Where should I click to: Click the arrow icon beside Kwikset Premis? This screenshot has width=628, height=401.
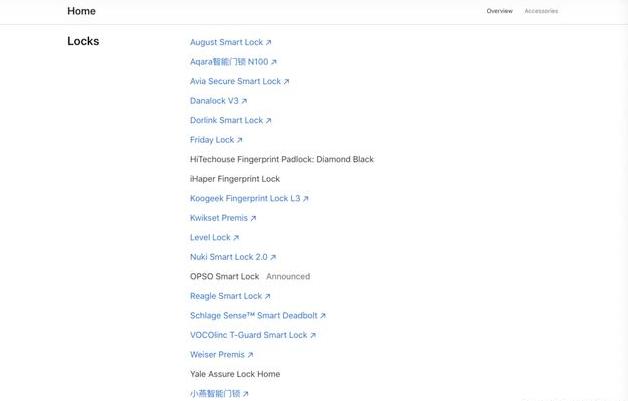tap(253, 218)
